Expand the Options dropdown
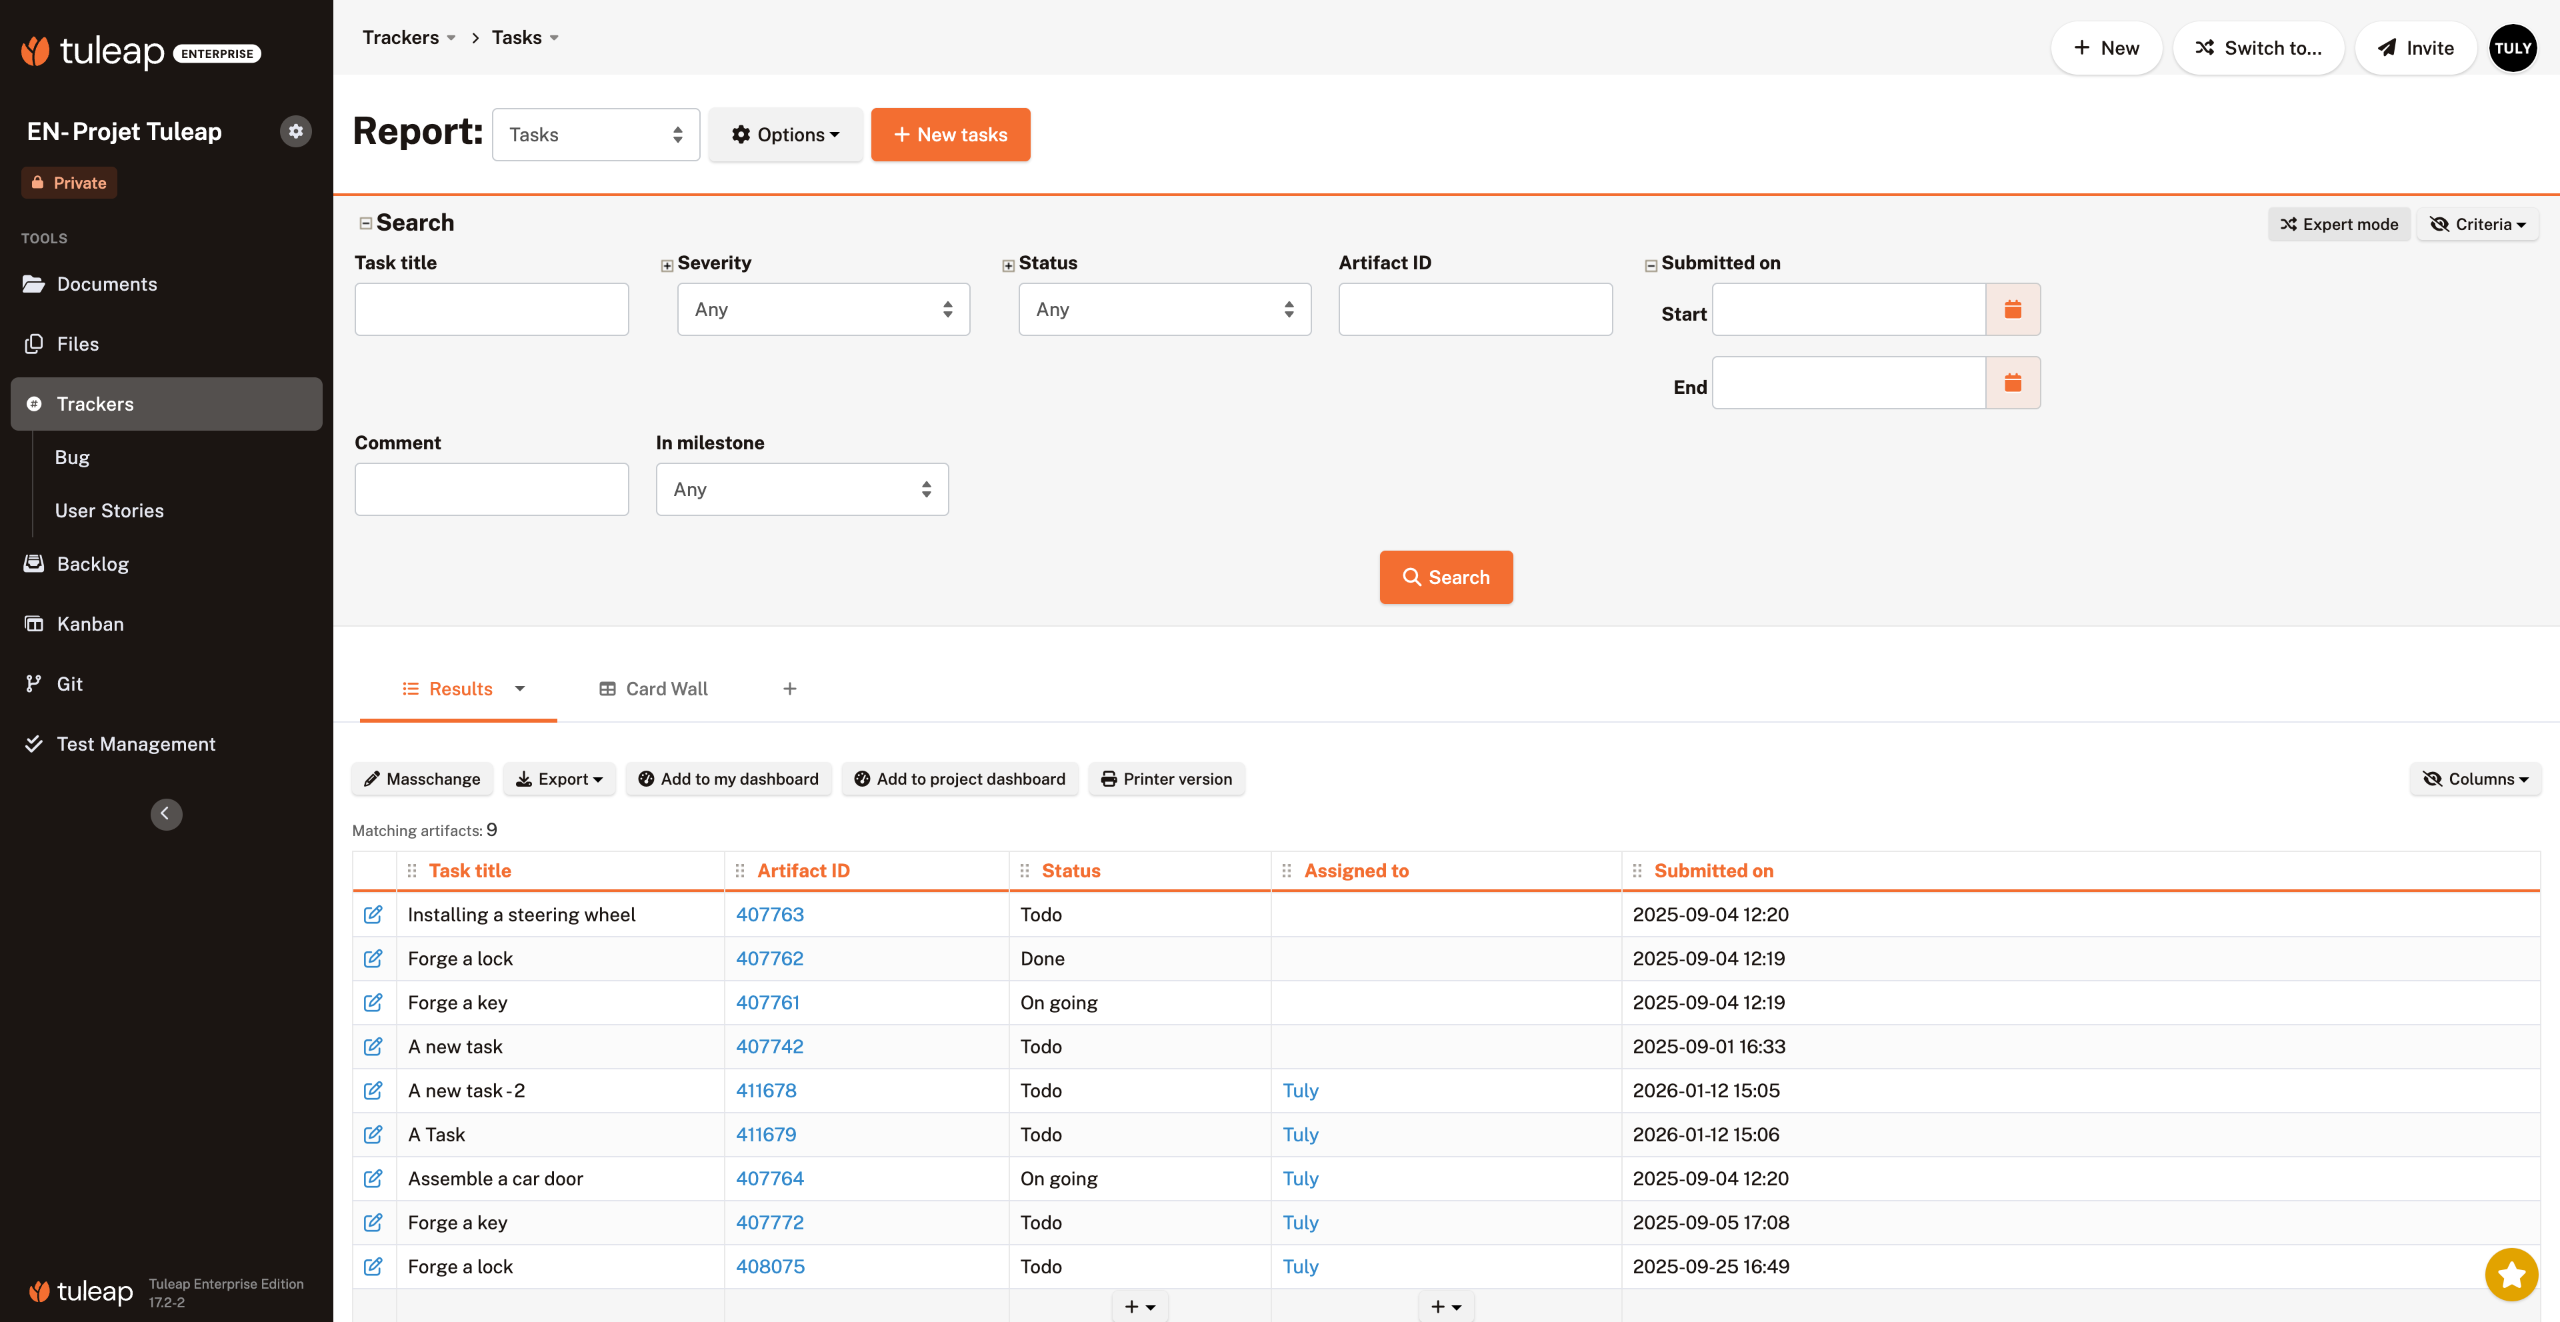2560x1322 pixels. pyautogui.click(x=785, y=134)
